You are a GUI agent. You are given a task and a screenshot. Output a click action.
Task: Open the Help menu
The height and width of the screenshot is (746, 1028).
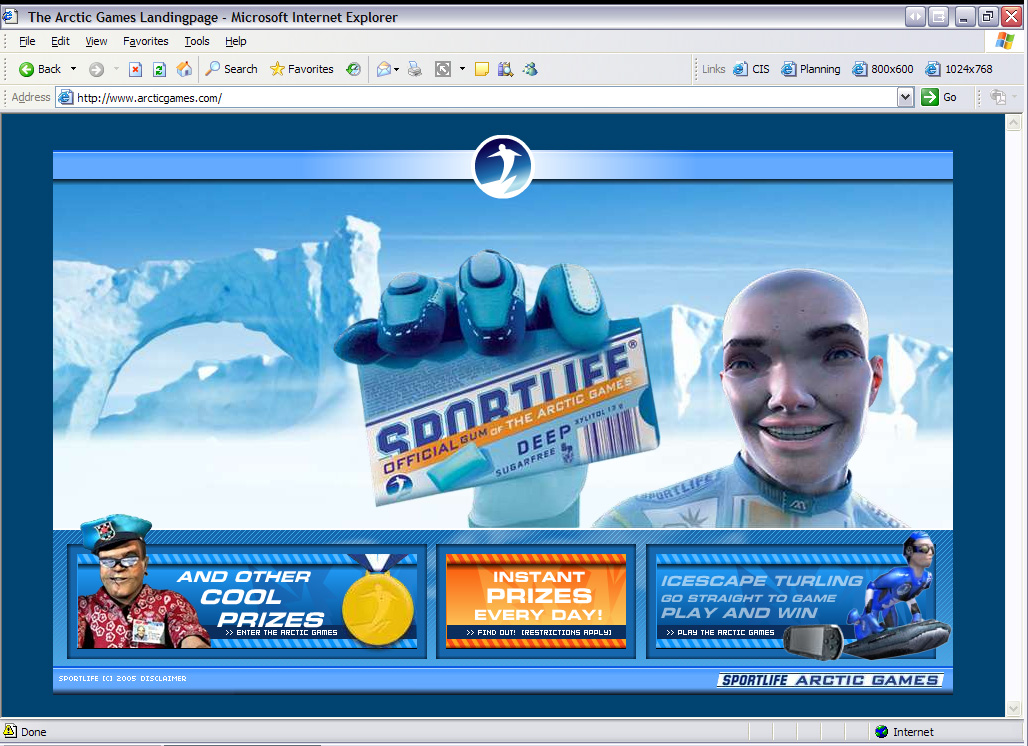[x=235, y=41]
